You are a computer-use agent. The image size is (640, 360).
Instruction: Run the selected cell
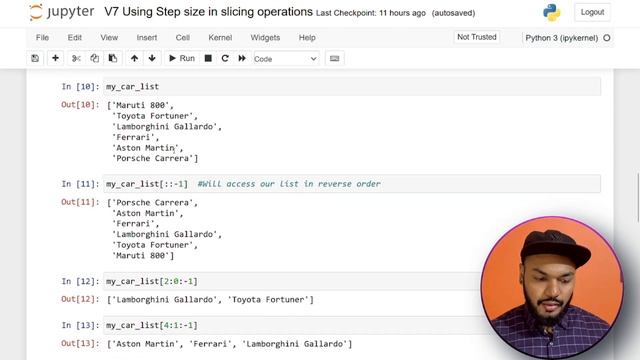click(x=182, y=58)
